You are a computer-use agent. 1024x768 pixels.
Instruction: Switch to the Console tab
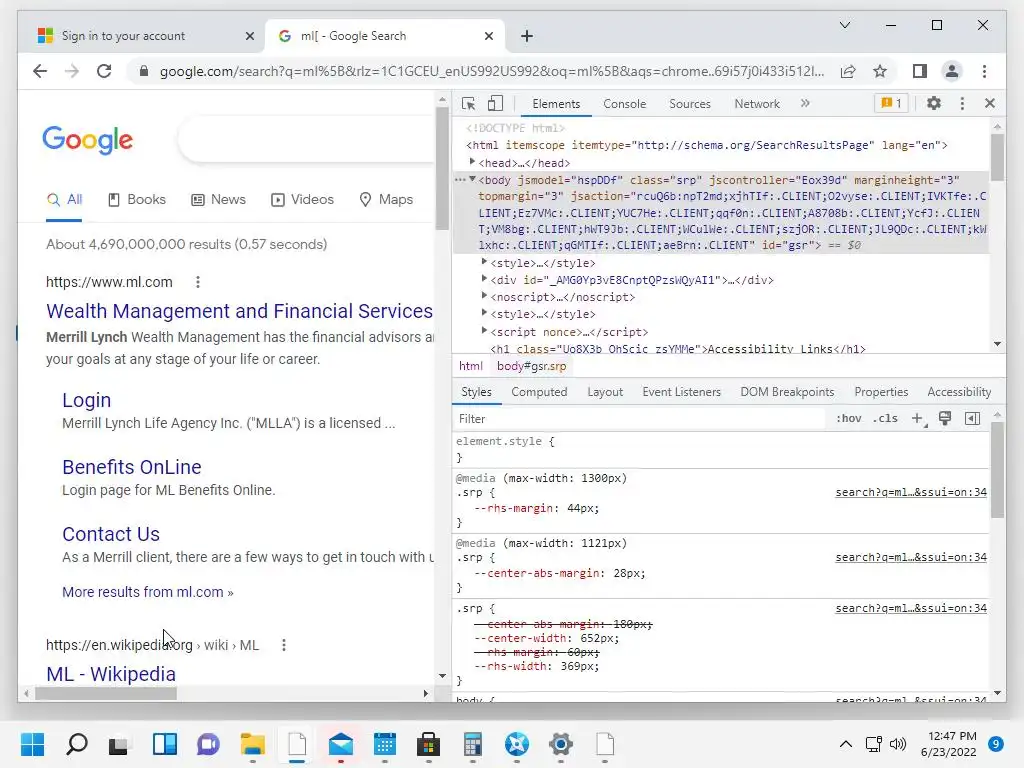pos(624,104)
